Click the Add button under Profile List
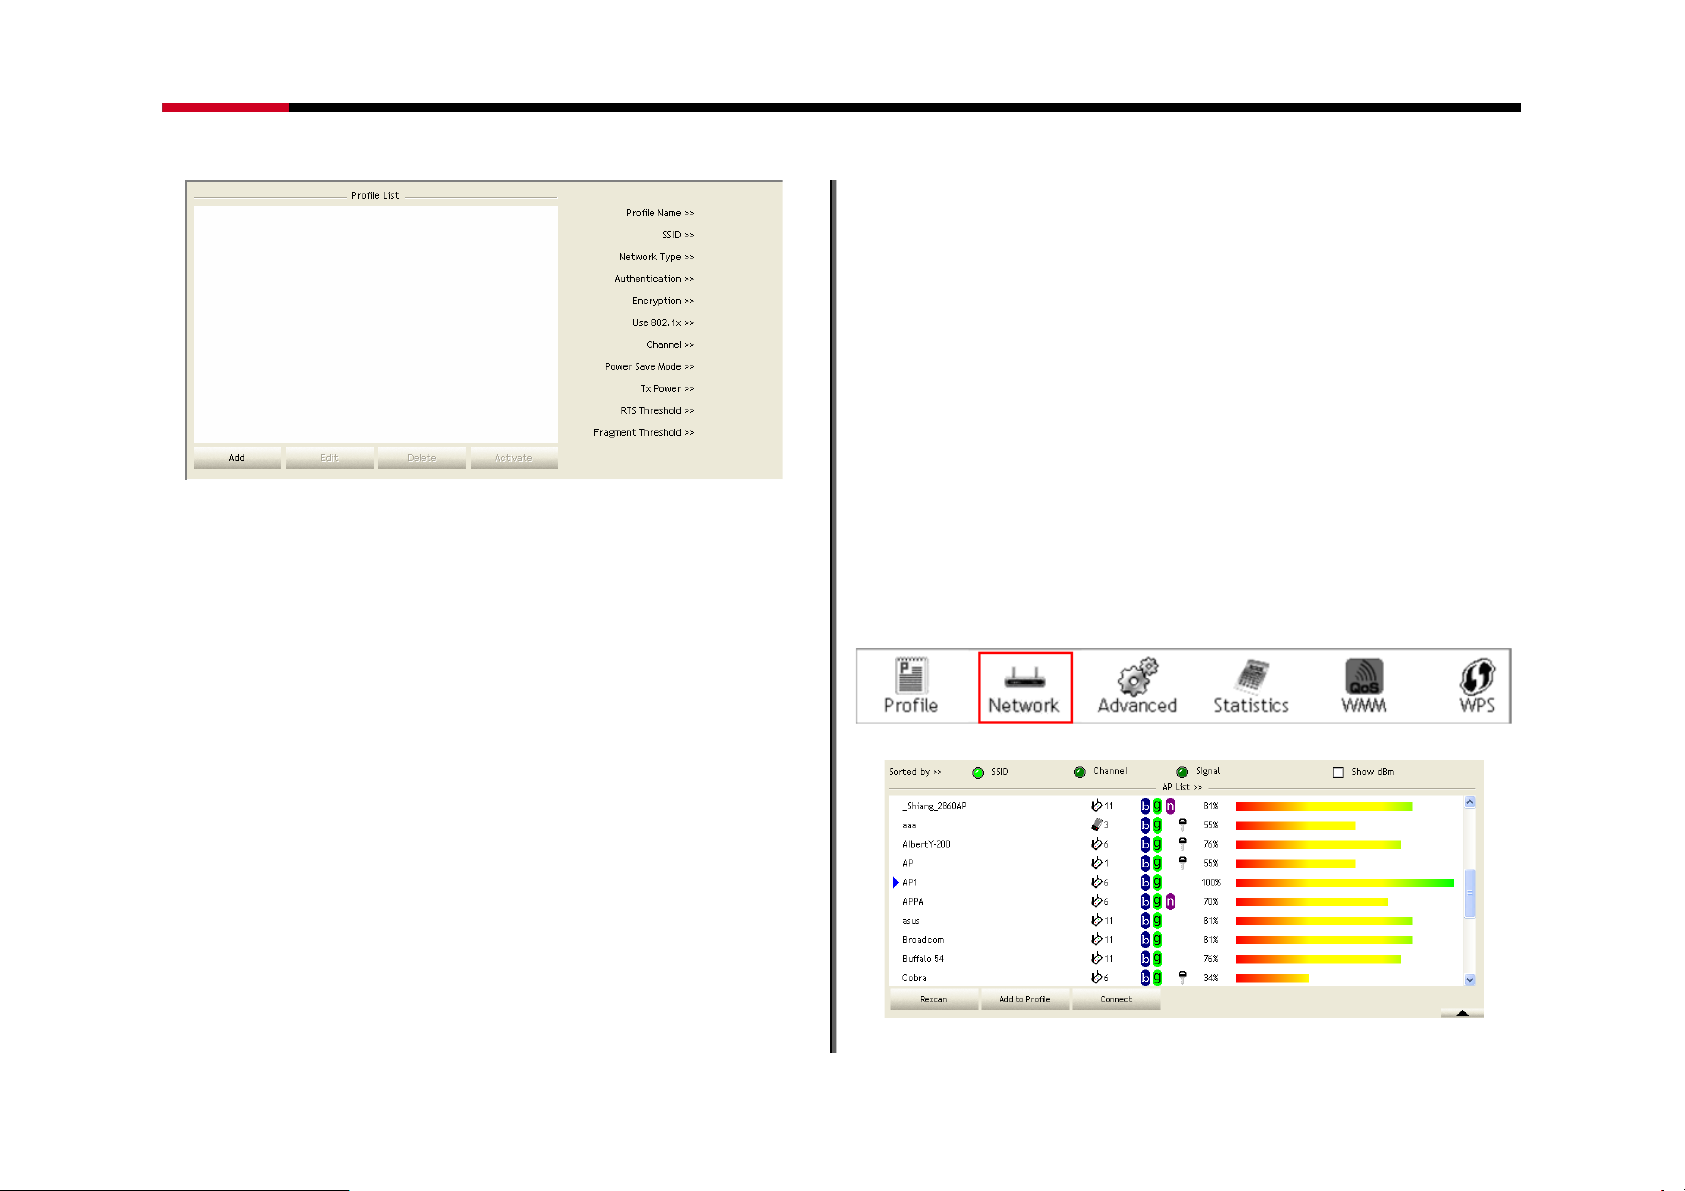The height and width of the screenshot is (1191, 1685). 237,458
